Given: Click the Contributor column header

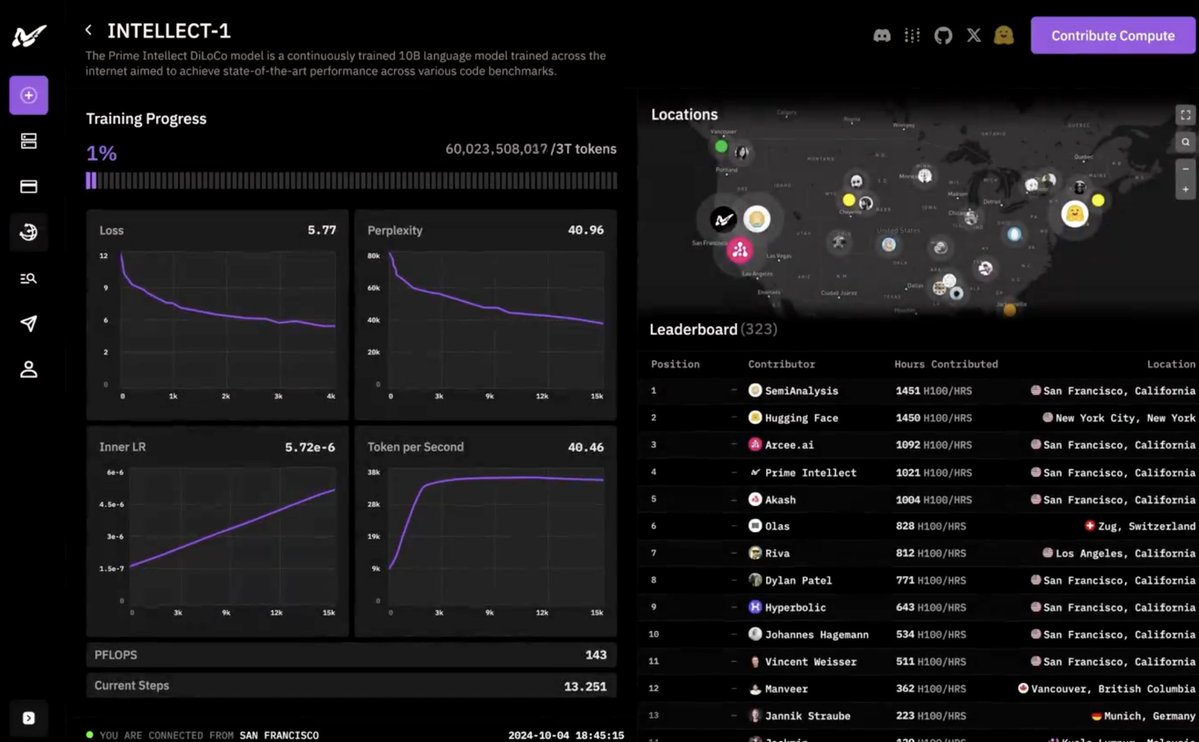Looking at the screenshot, I should (x=781, y=364).
